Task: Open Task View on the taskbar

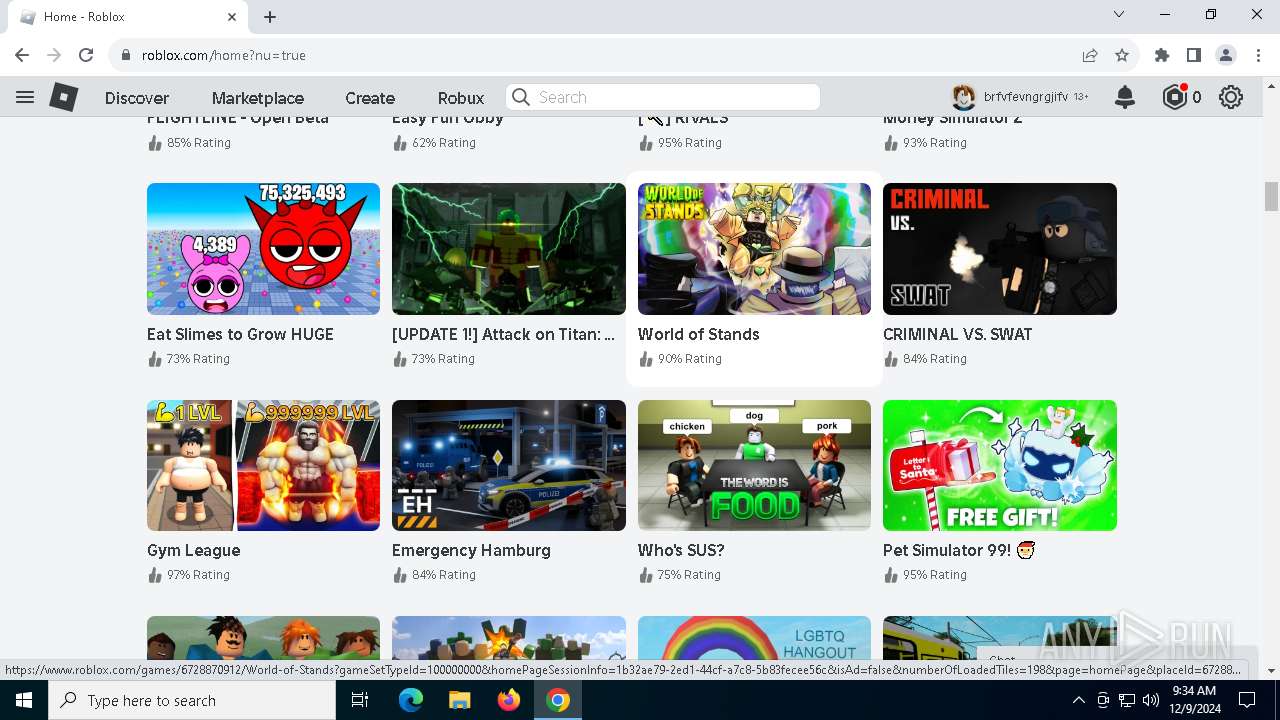Action: [x=360, y=700]
